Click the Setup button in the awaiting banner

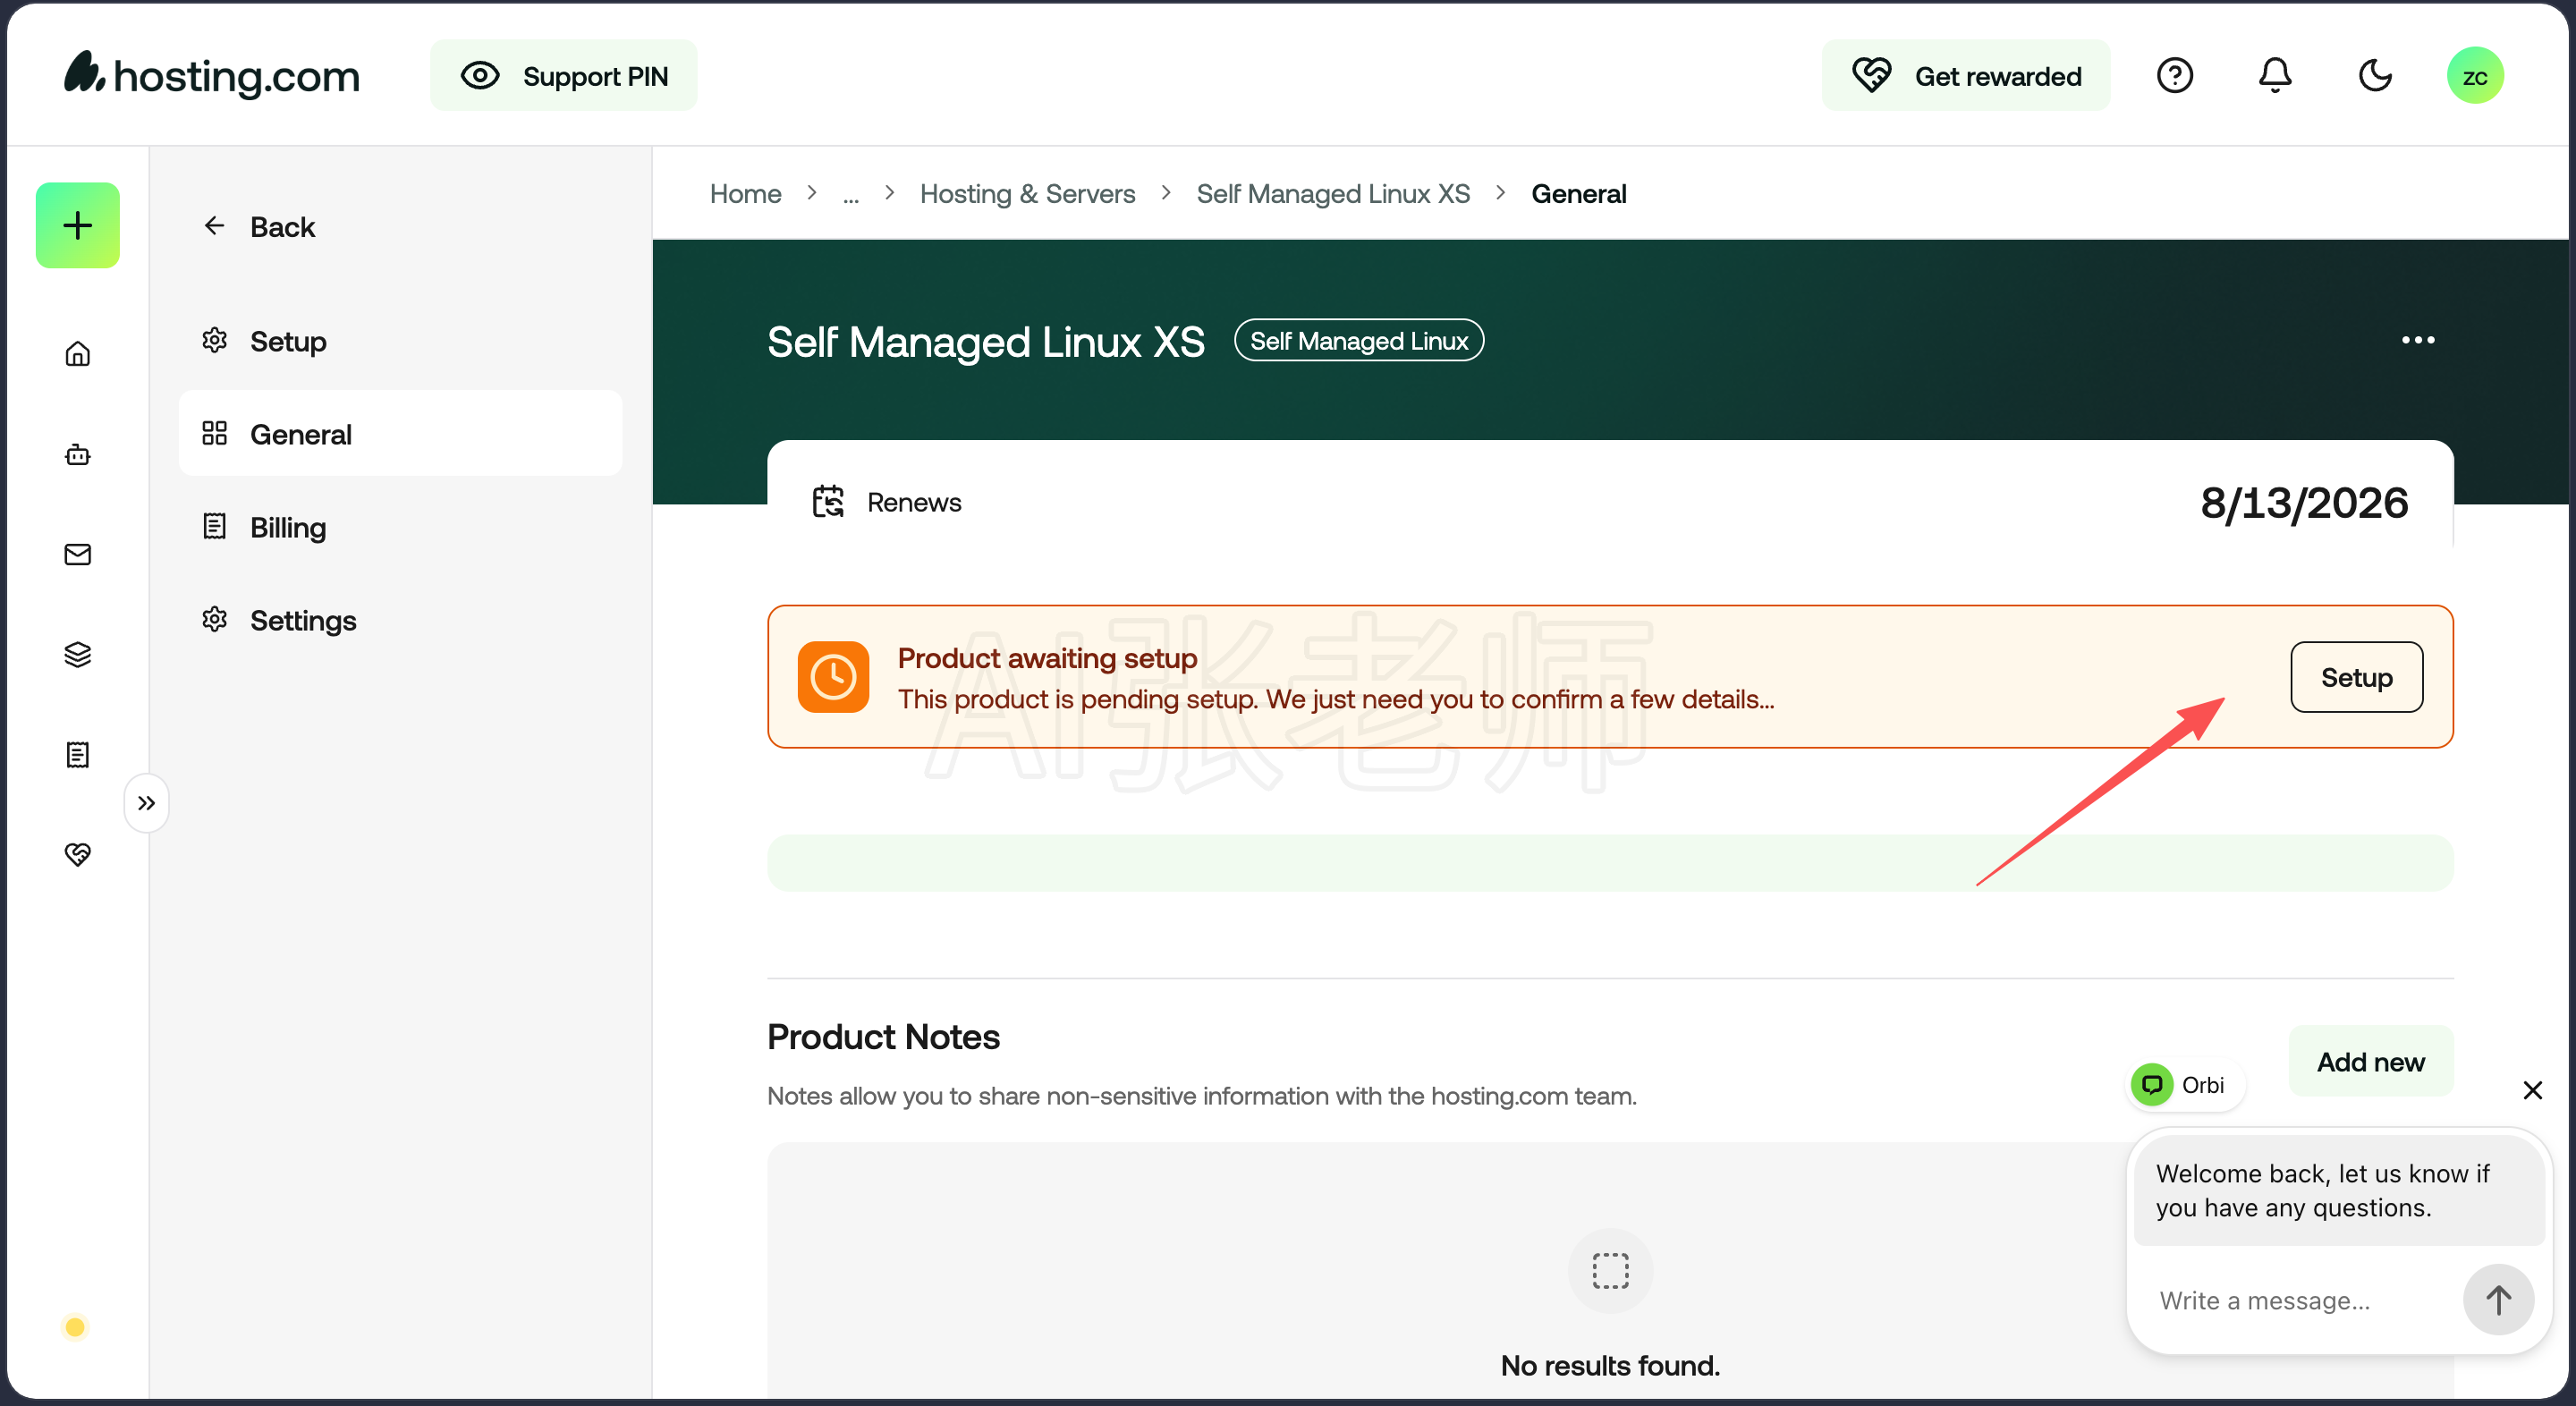click(x=2357, y=677)
